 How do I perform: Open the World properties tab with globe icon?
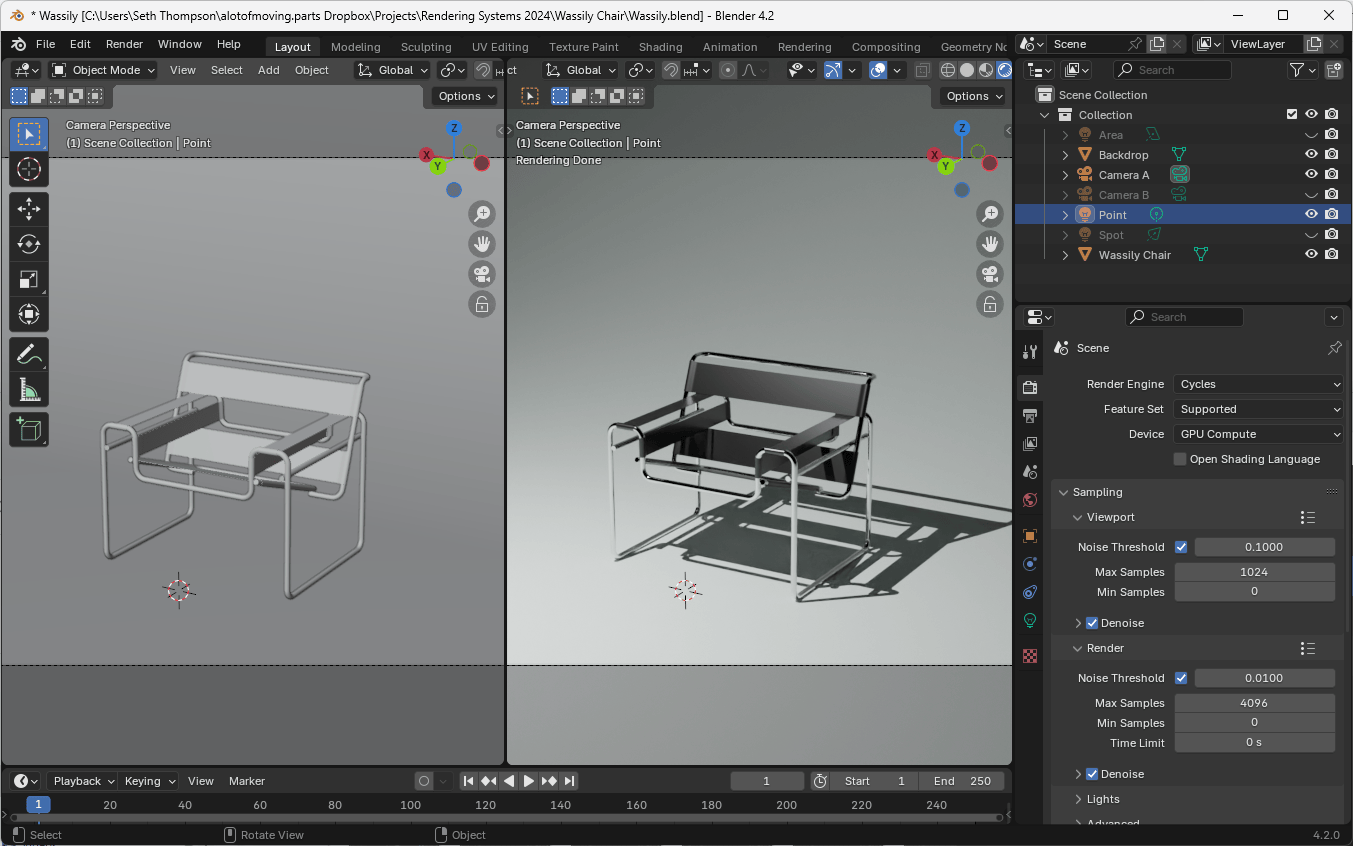1030,500
